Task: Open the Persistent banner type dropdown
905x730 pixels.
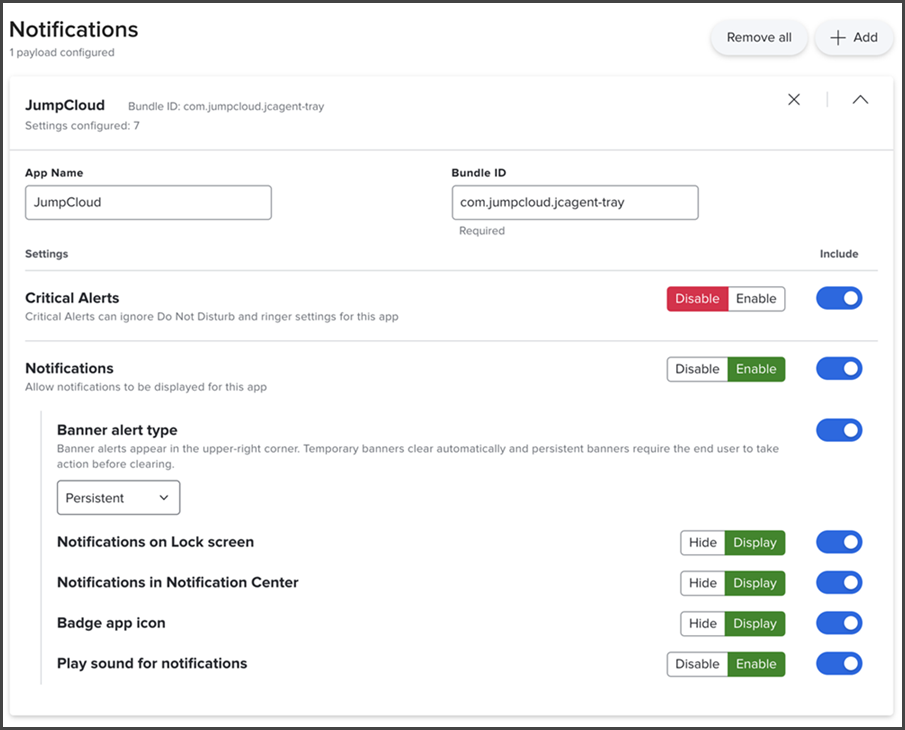Action: point(118,498)
